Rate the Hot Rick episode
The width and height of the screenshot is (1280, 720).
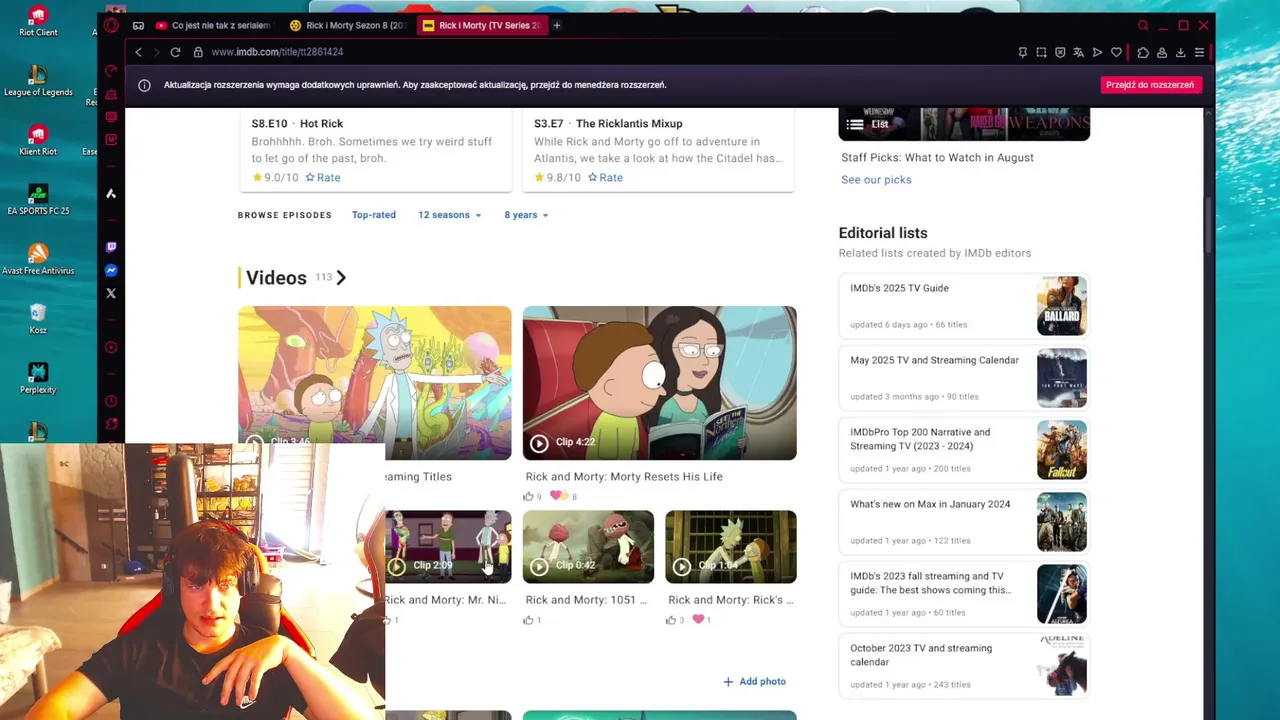[x=323, y=177]
